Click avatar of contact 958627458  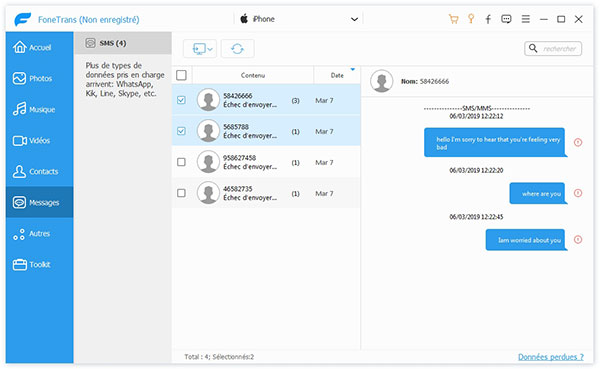click(x=208, y=162)
